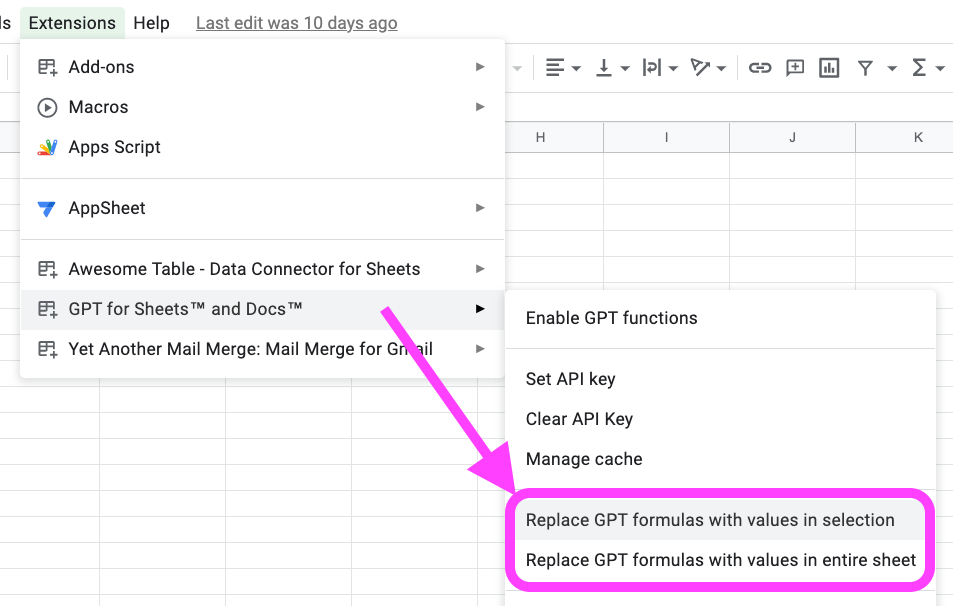Replace GPT formulas with values in selection
This screenshot has height=606, width=953.
(710, 520)
